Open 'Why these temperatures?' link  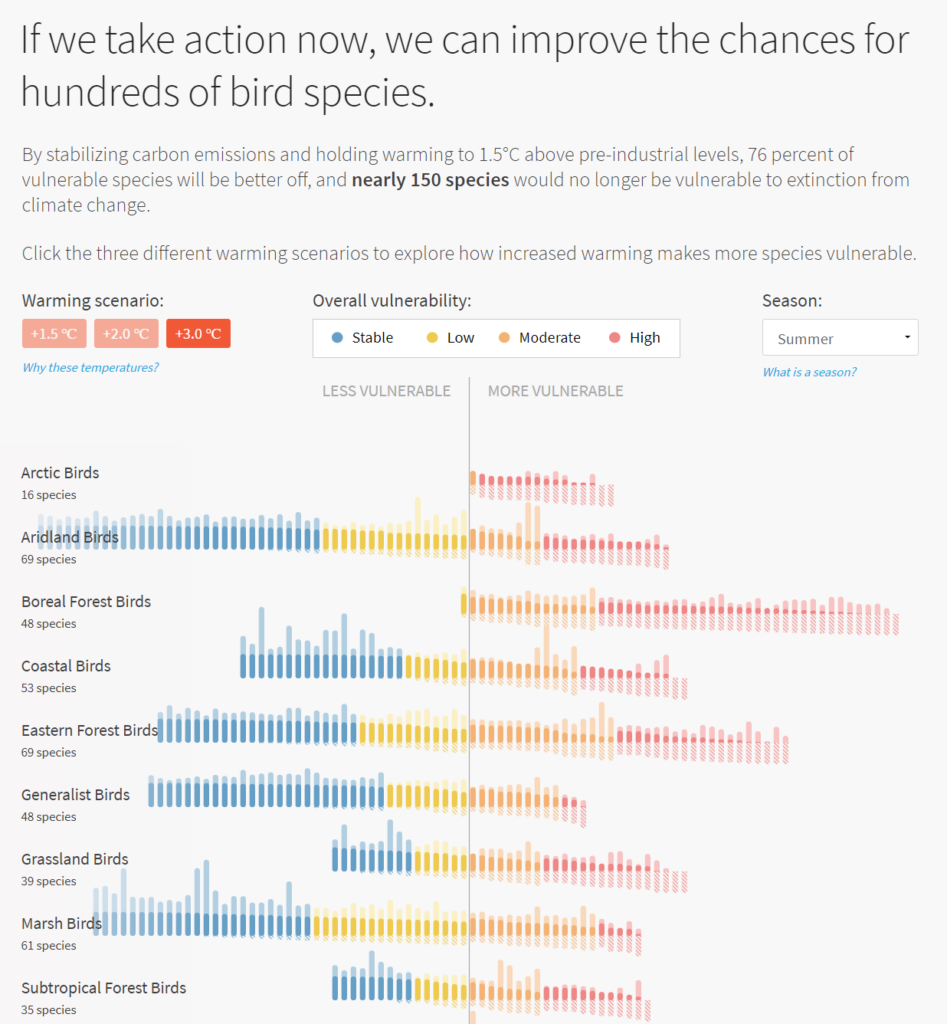tap(90, 367)
